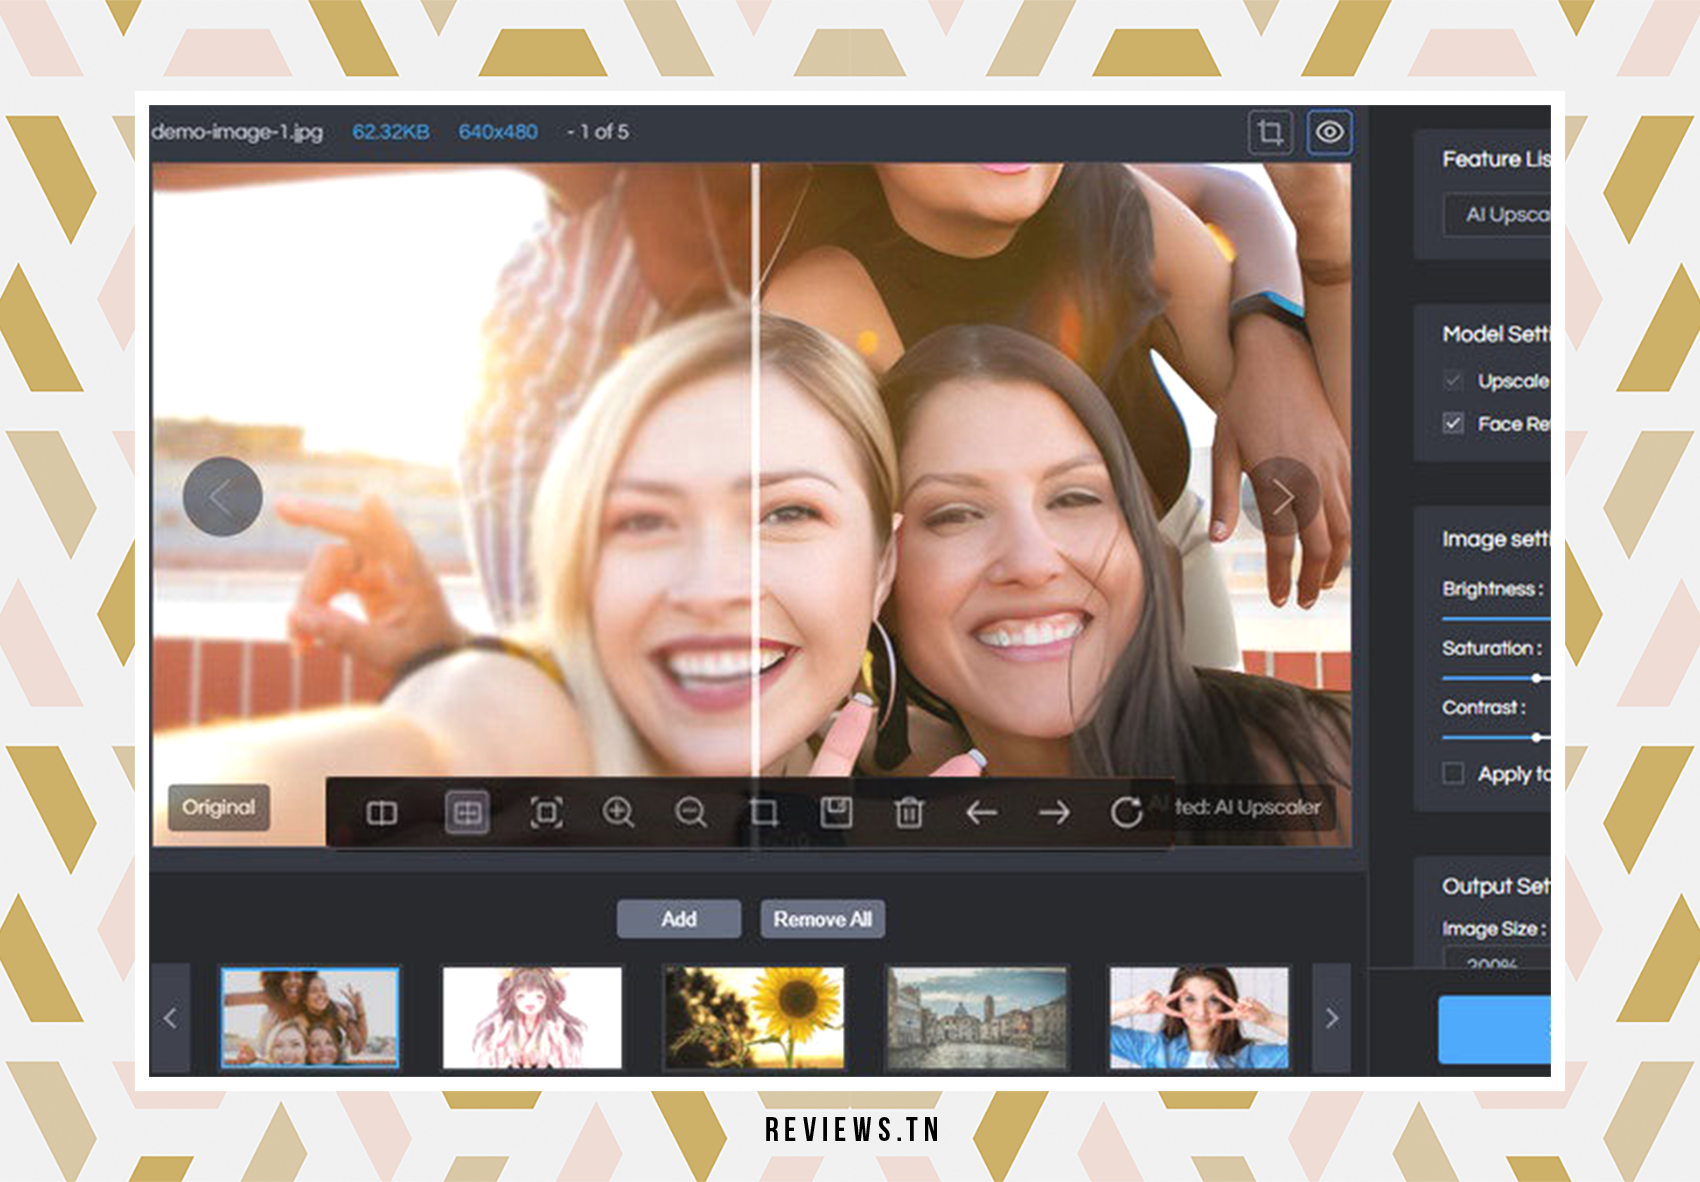Screen dimensions: 1700x1182
Task: Toggle the eye preview icon
Action: (1329, 132)
